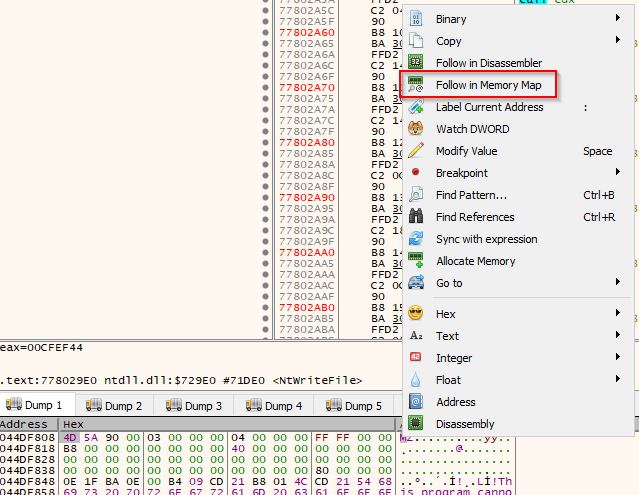Image resolution: width=639 pixels, height=495 pixels.
Task: Toggle breakpoint bullet at 77802A90
Action: coord(266,198)
